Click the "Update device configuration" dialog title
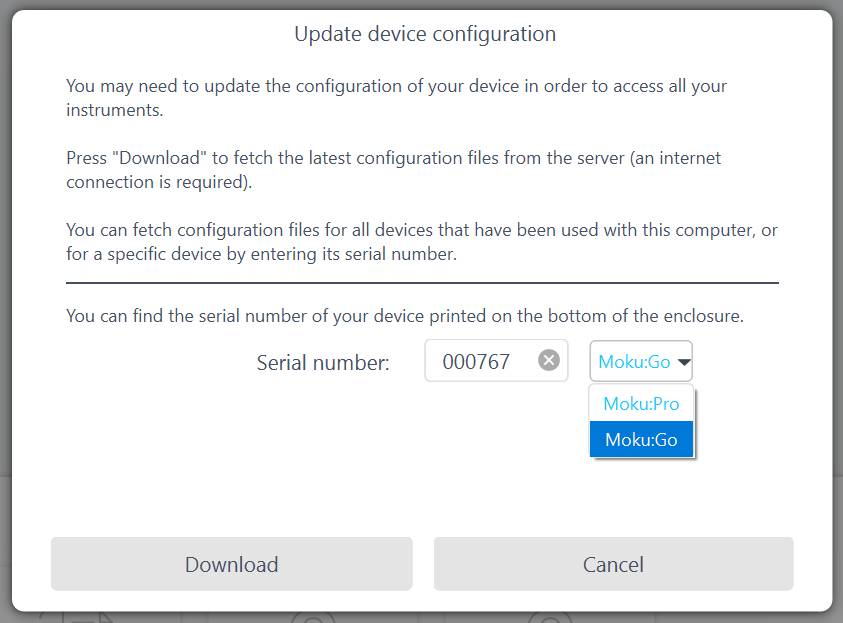Image resolution: width=843 pixels, height=623 pixels. [x=425, y=34]
